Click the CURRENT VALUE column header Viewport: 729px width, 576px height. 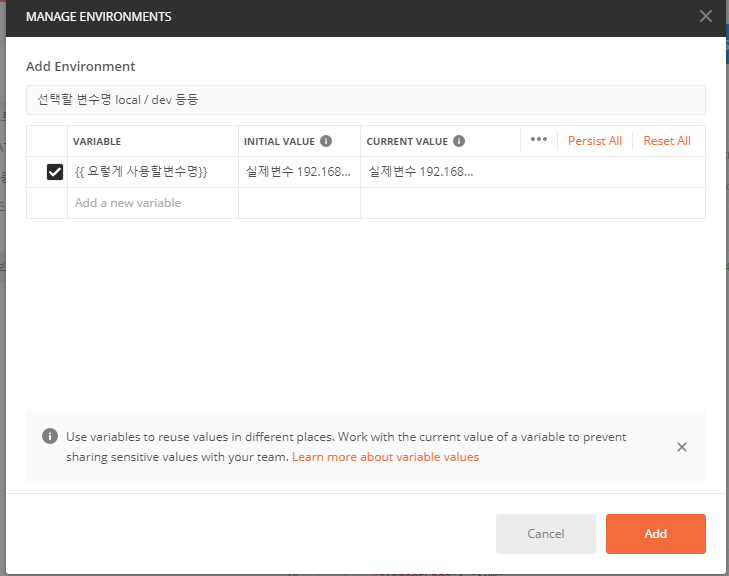pyautogui.click(x=407, y=141)
